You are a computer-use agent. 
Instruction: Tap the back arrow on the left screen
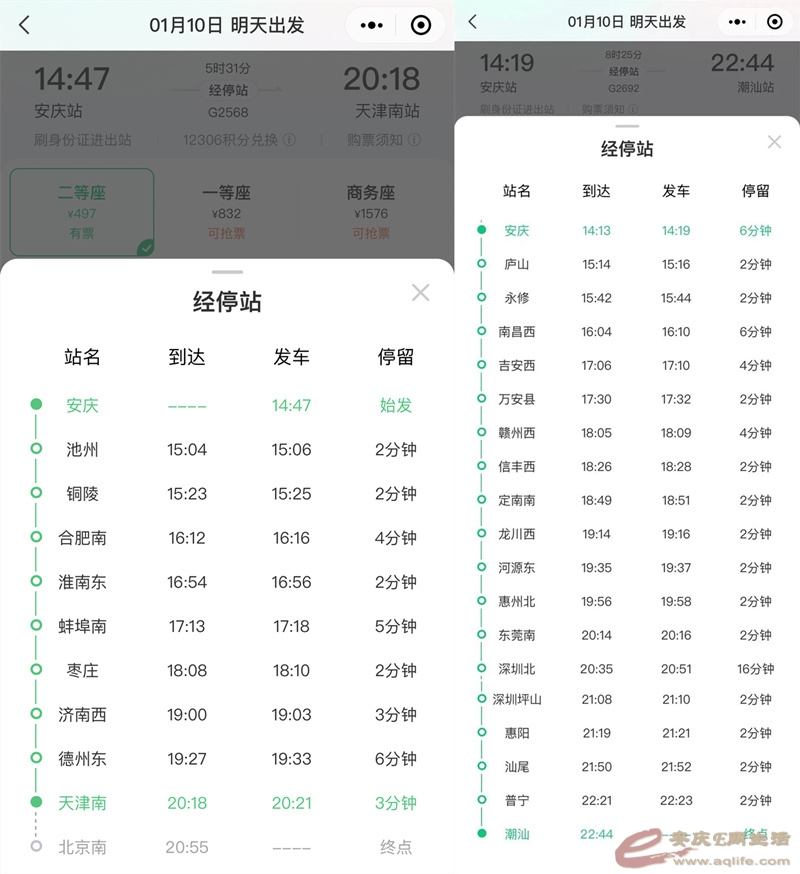25,26
